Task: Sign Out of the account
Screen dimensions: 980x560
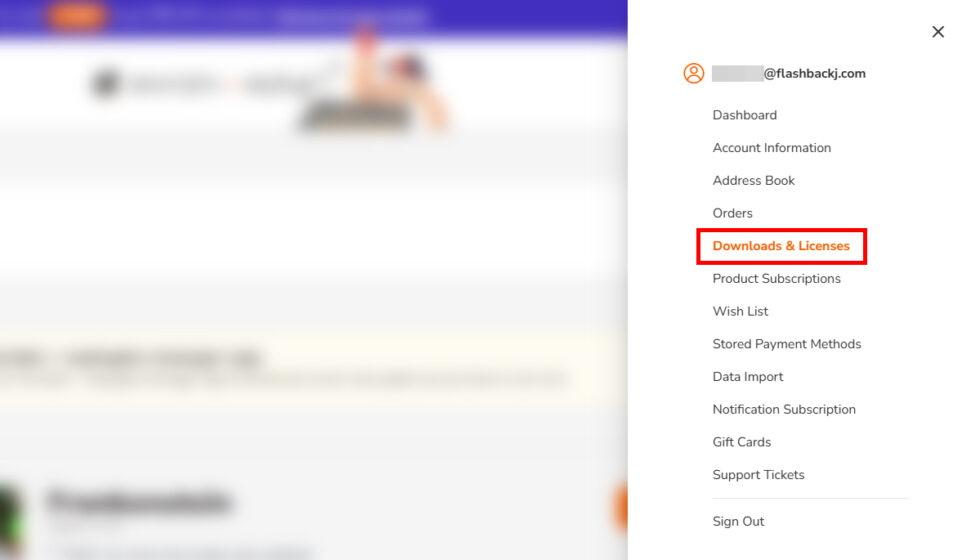Action: coord(738,521)
